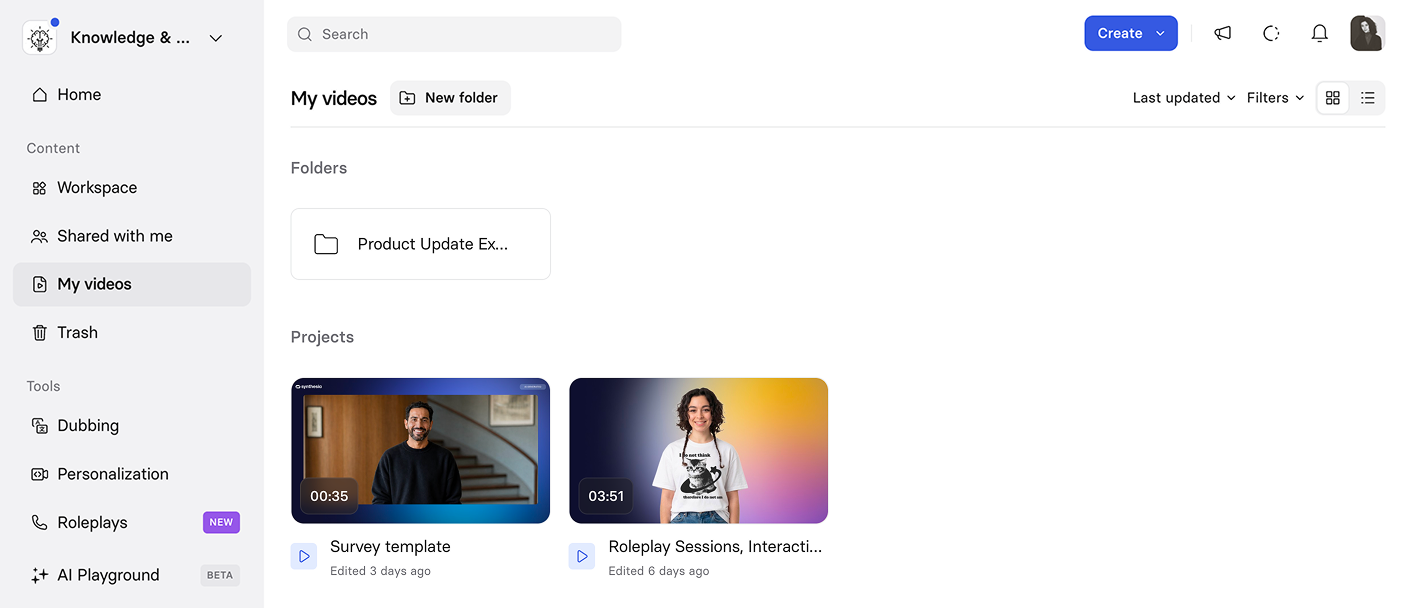This screenshot has width=1411, height=608.
Task: Click the My videos file icon
Action: (x=40, y=284)
